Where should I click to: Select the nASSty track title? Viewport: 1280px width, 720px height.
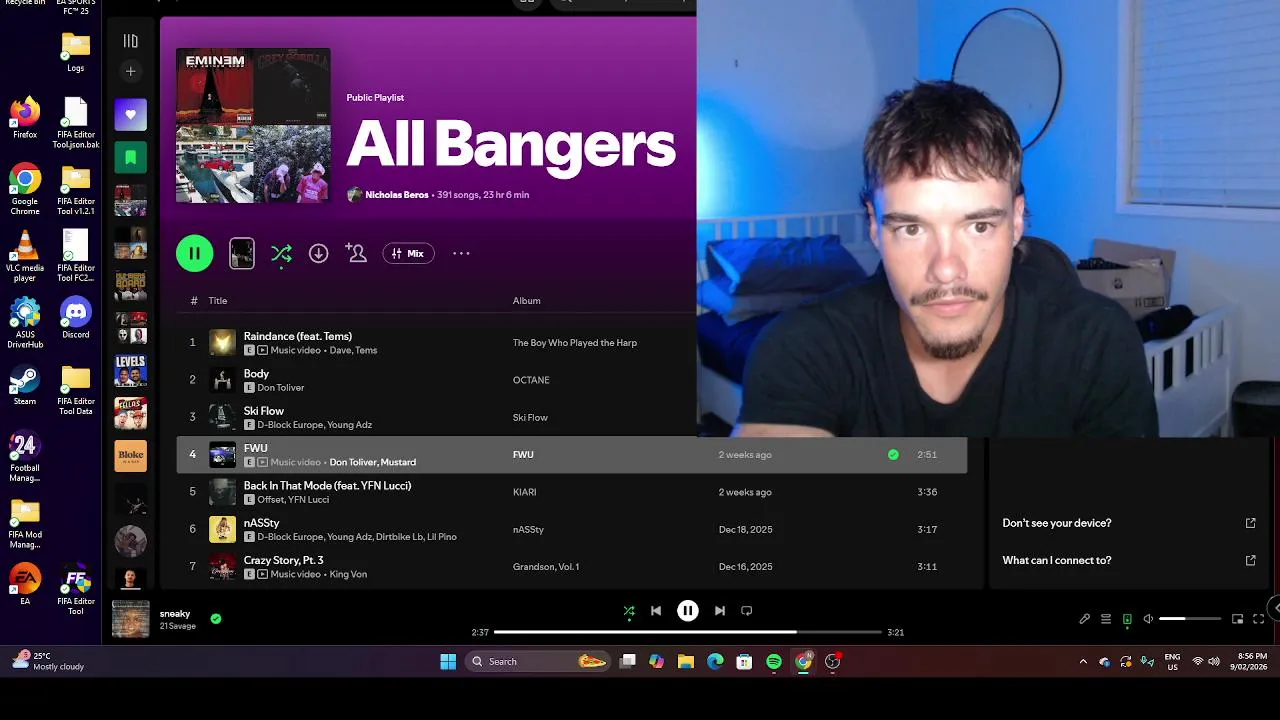coord(261,523)
